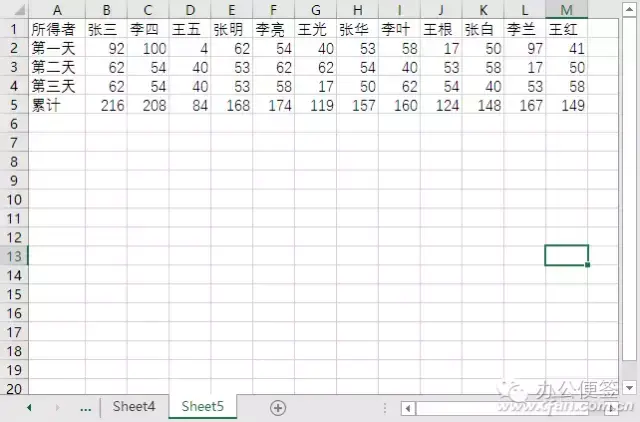This screenshot has height=422, width=640.
Task: Click total cell 157
Action: (358, 105)
